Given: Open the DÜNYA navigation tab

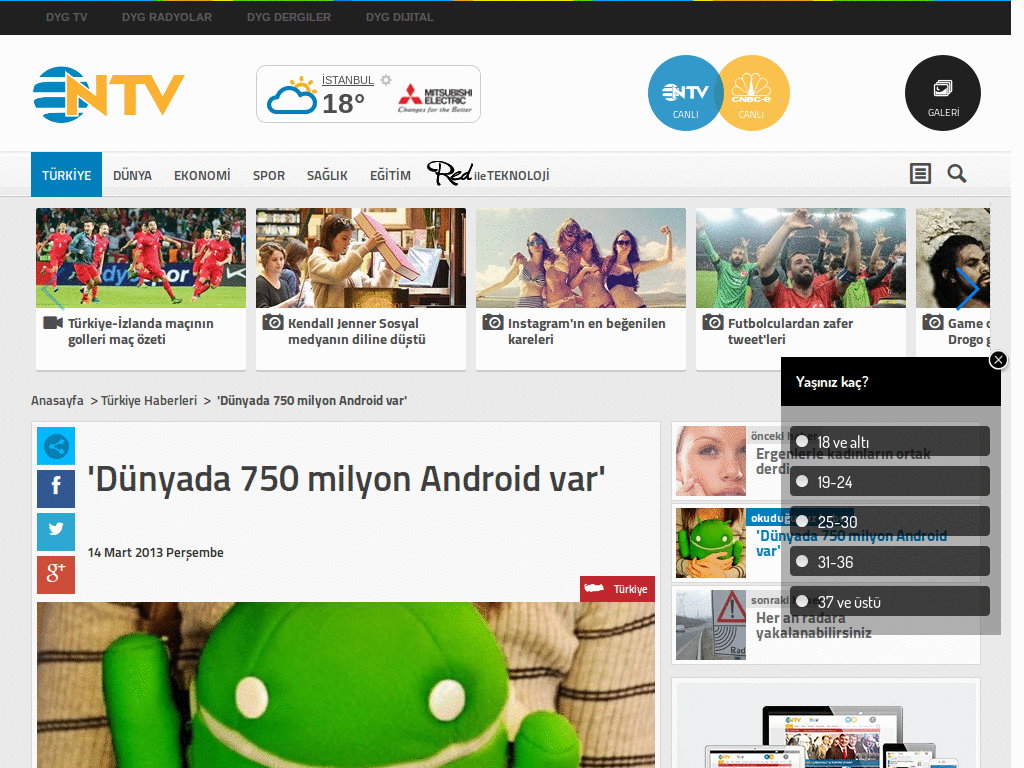Looking at the screenshot, I should [x=133, y=175].
